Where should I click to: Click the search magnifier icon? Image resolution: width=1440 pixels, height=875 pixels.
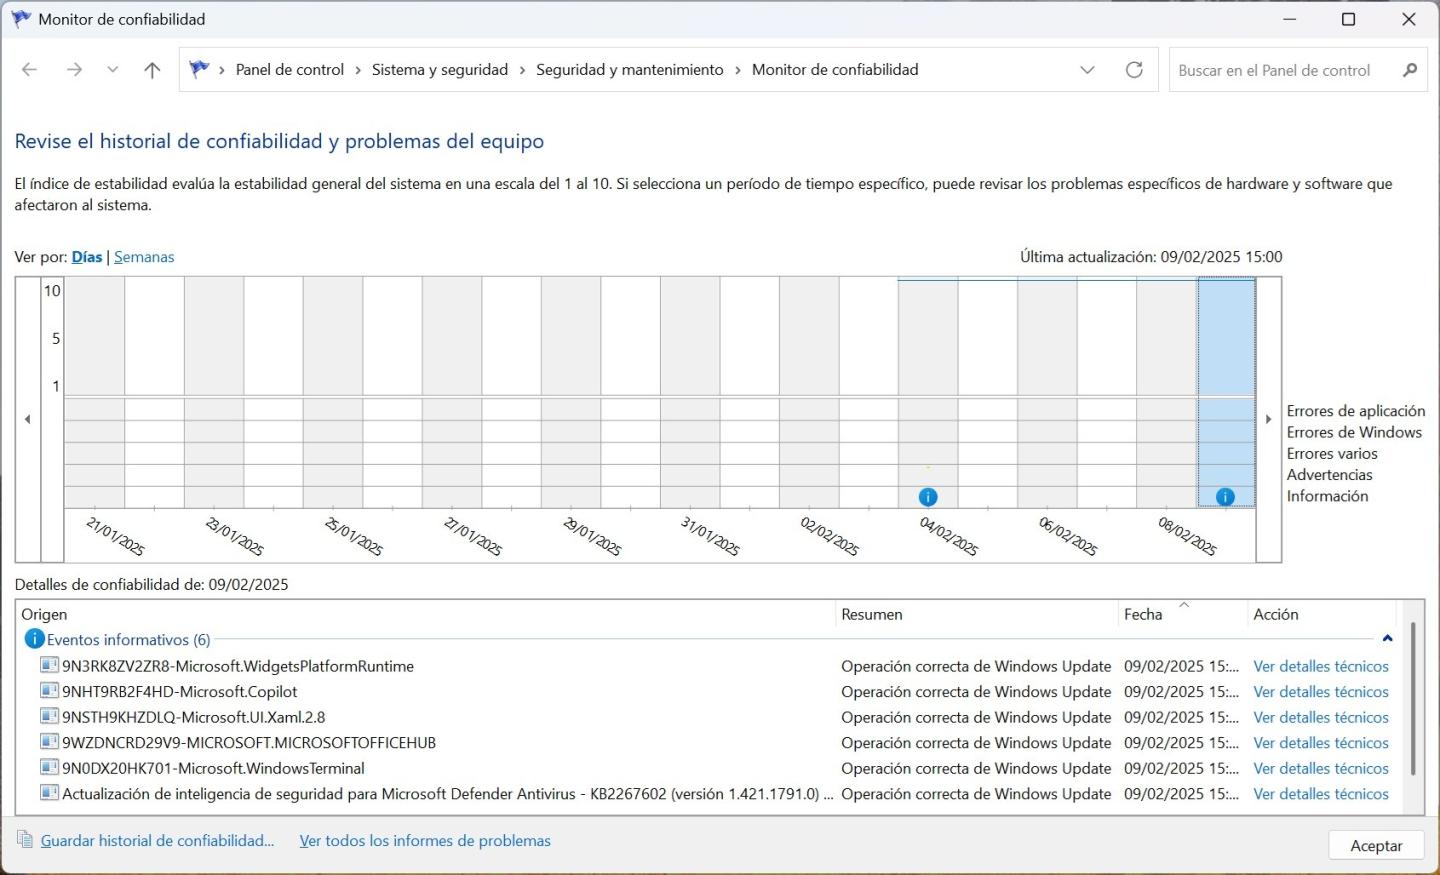pyautogui.click(x=1410, y=70)
